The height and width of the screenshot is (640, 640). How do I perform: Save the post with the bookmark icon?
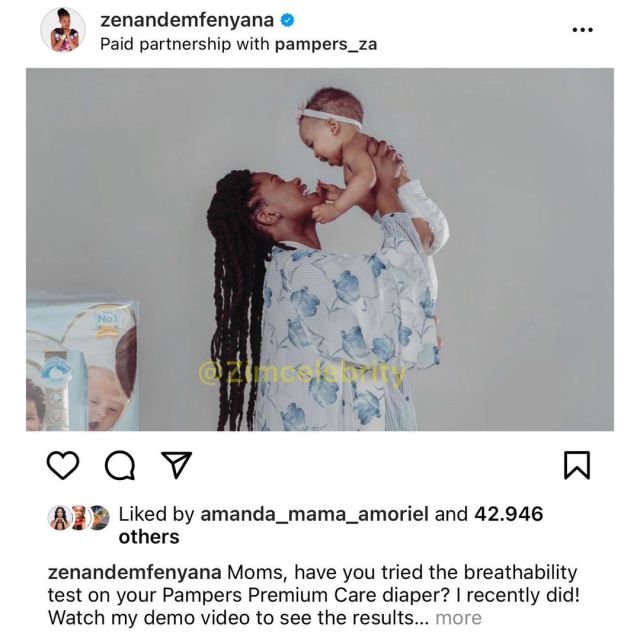(x=577, y=465)
